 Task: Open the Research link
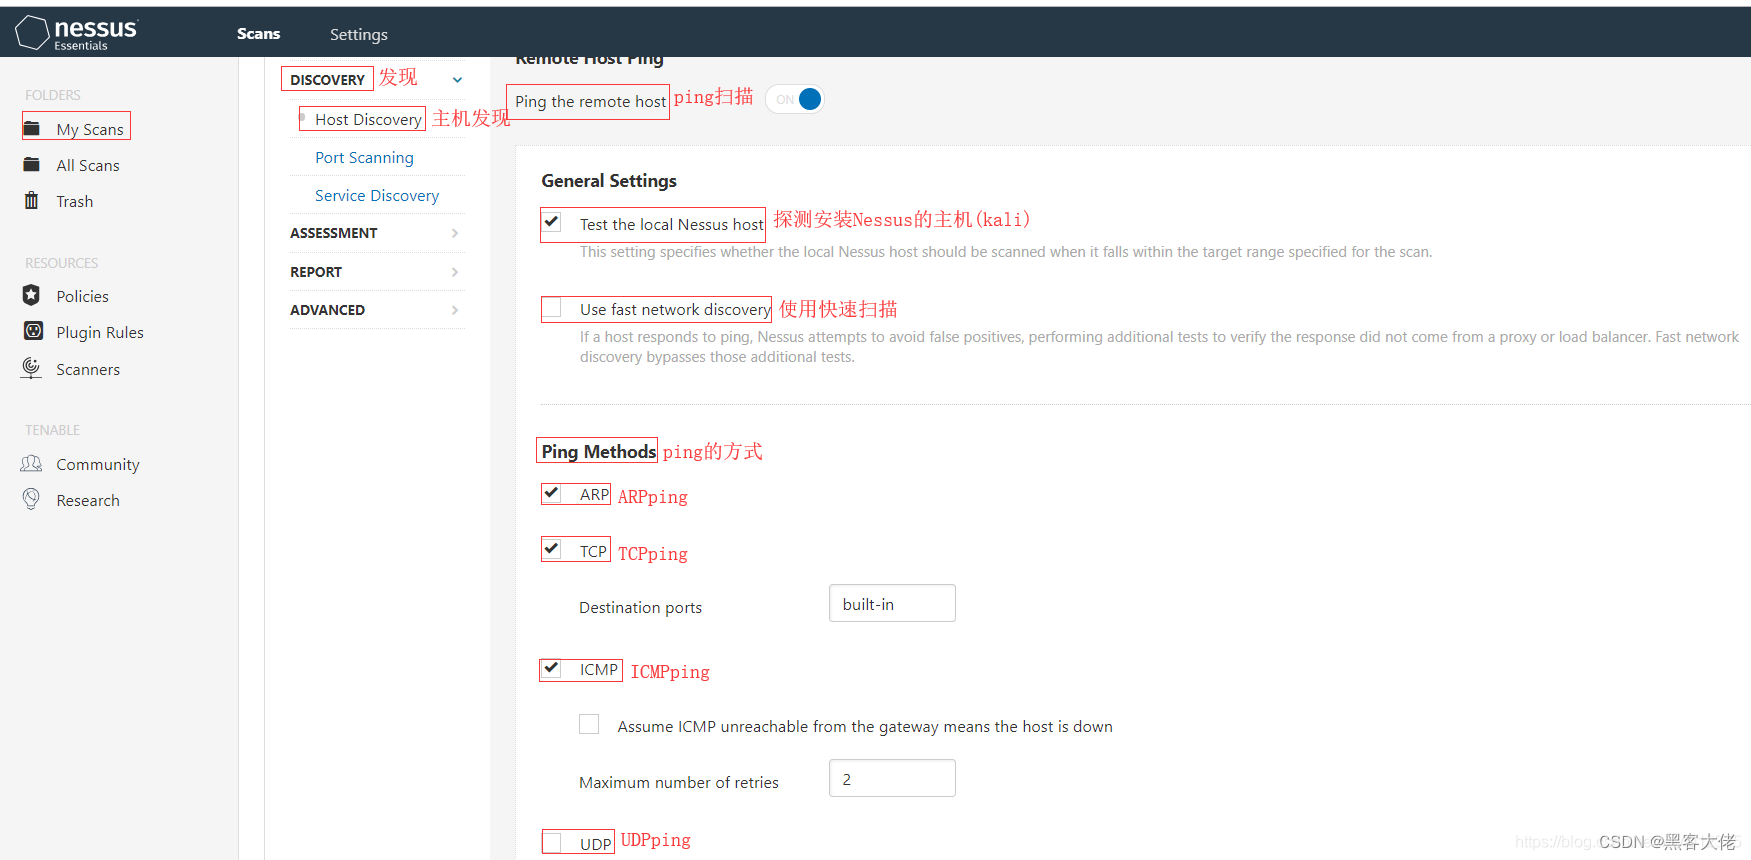tap(88, 500)
